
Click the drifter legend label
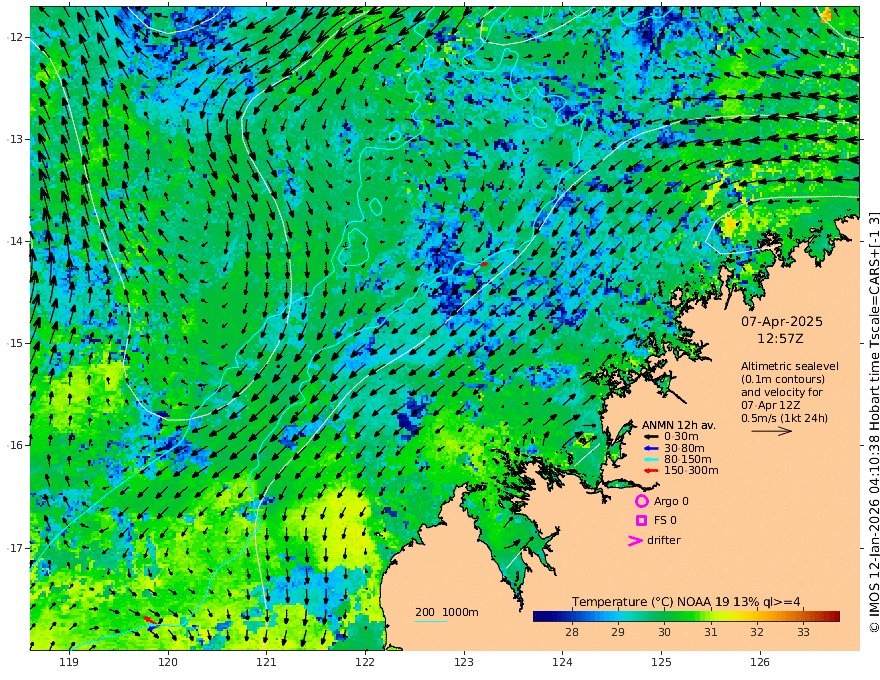pyautogui.click(x=664, y=540)
